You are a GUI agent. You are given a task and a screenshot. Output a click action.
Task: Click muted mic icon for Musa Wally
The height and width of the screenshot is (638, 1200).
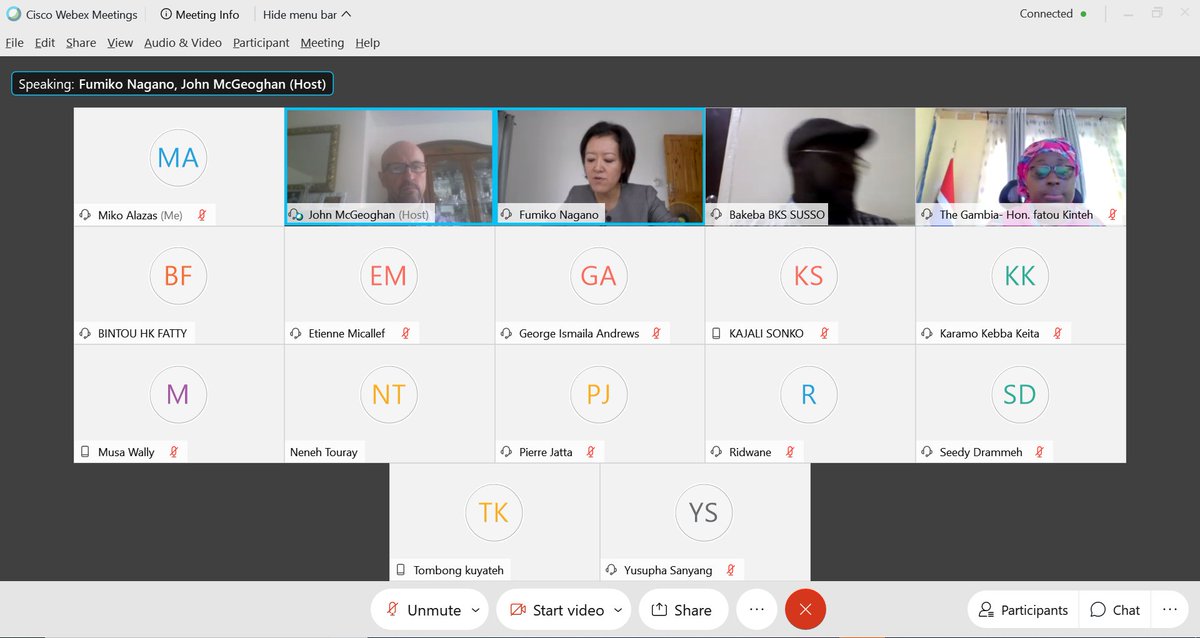(174, 452)
